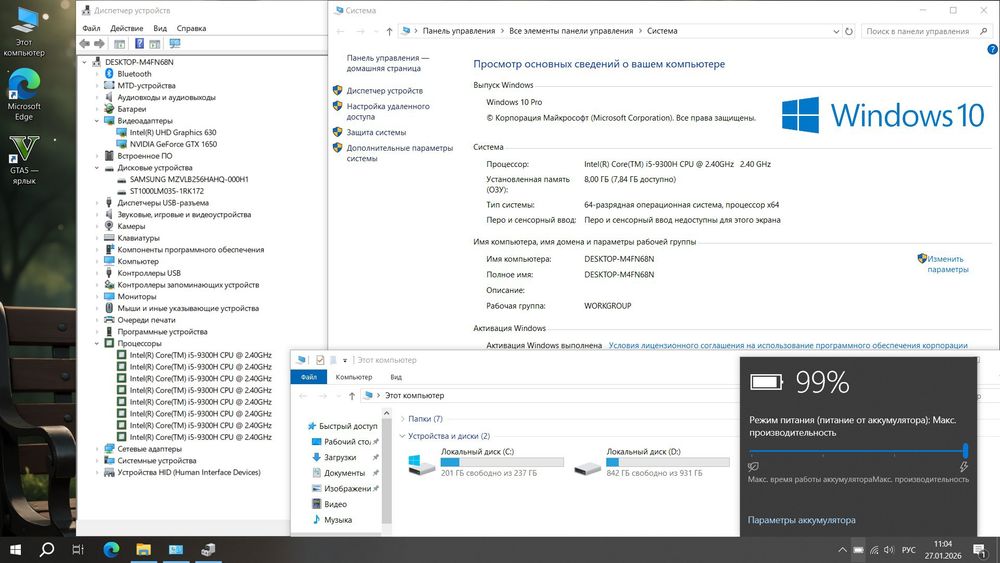The height and width of the screenshot is (563, 1000).
Task: Open Действие menu in Device Manager
Action: tap(126, 28)
